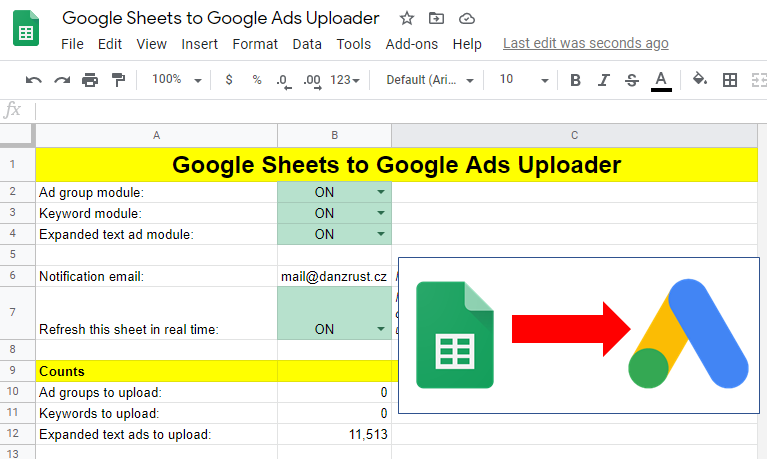Image resolution: width=767 pixels, height=459 pixels.
Task: Print the spreadsheet
Action: coord(90,80)
